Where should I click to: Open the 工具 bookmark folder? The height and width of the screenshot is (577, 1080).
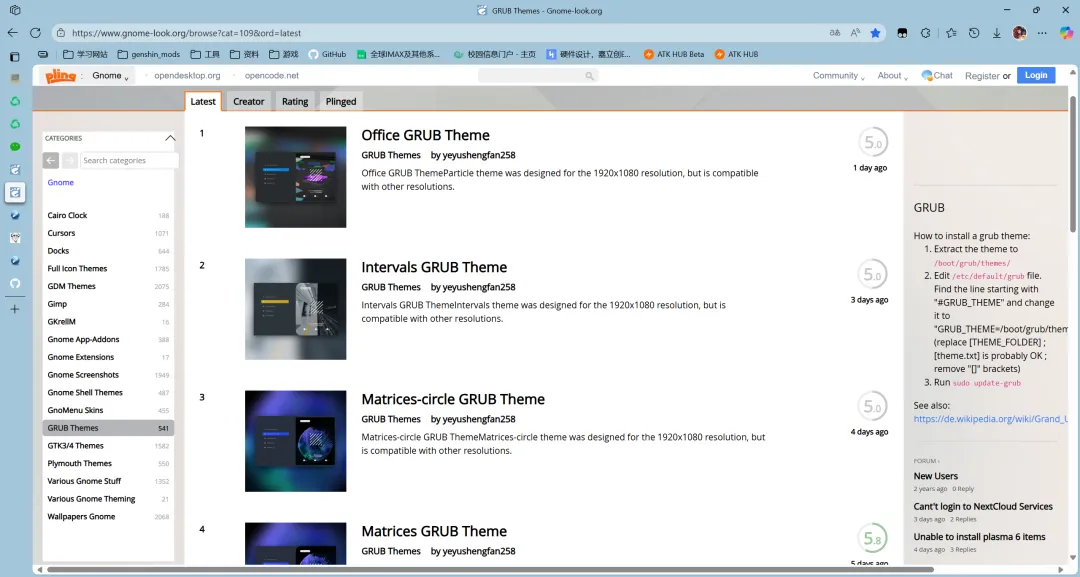pos(205,54)
